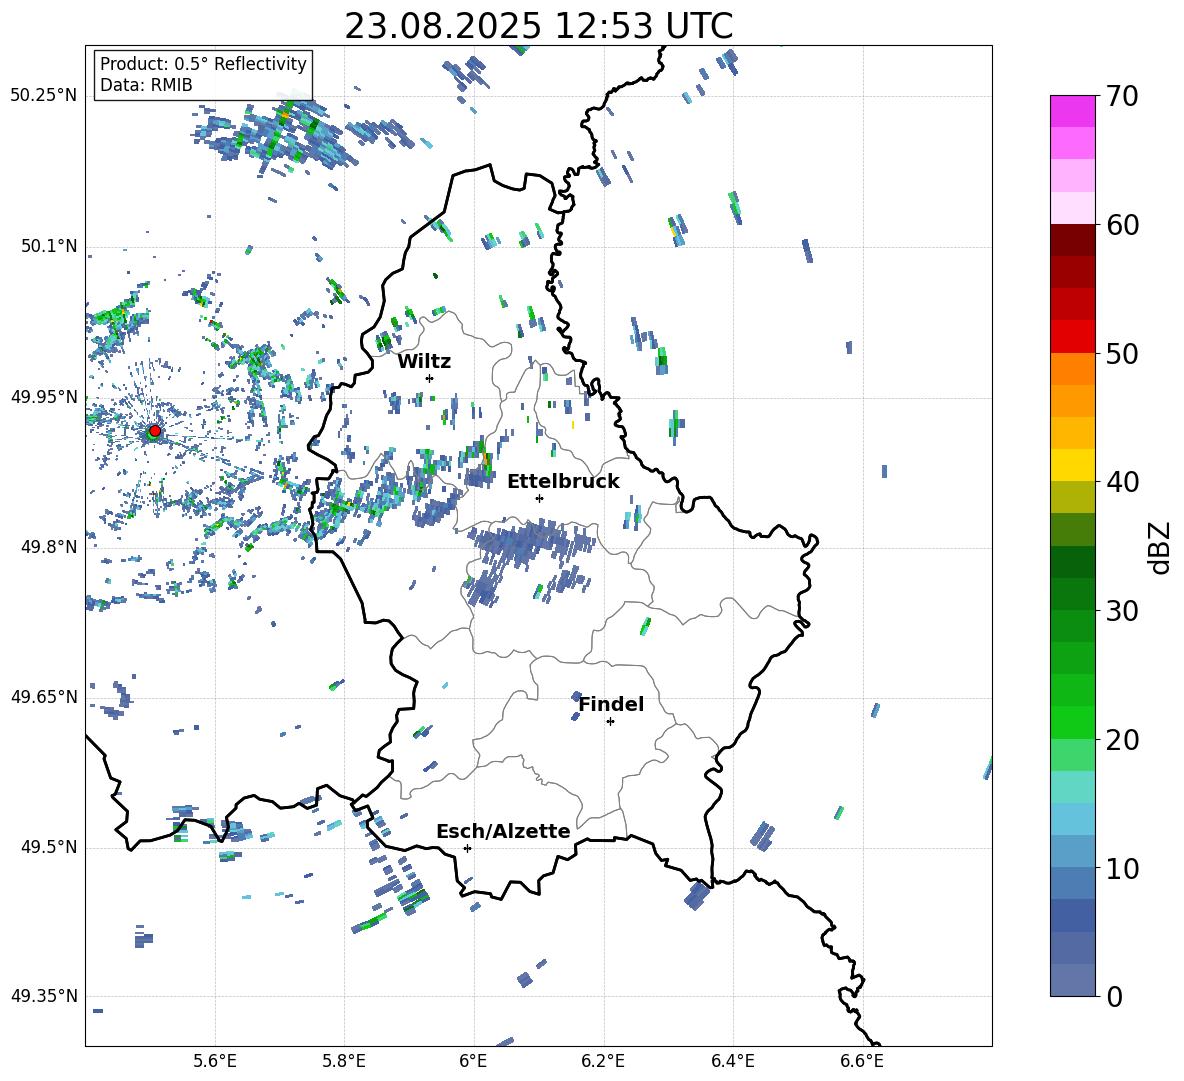Click the Findel city label
Image resolution: width=1184 pixels, height=1081 pixels.
click(611, 704)
